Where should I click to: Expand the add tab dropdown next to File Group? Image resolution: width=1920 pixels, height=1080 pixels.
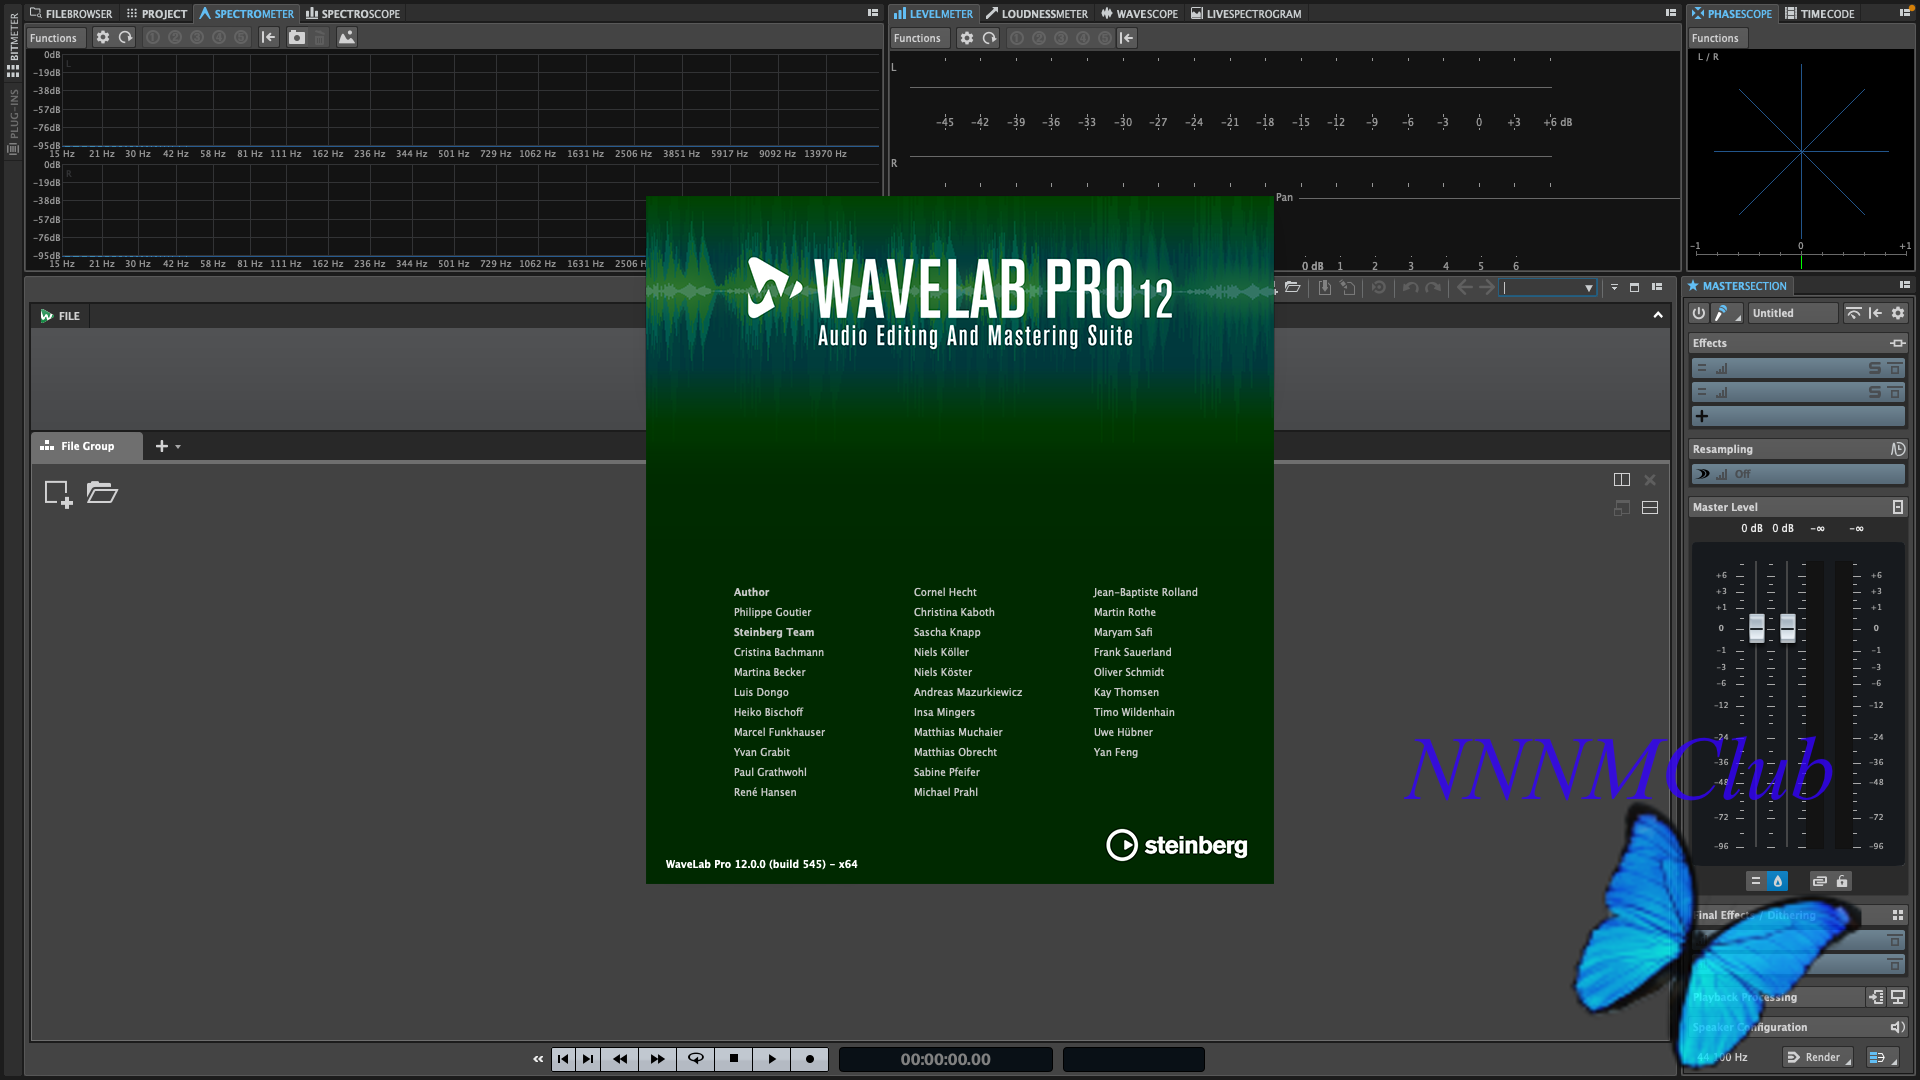pos(178,447)
